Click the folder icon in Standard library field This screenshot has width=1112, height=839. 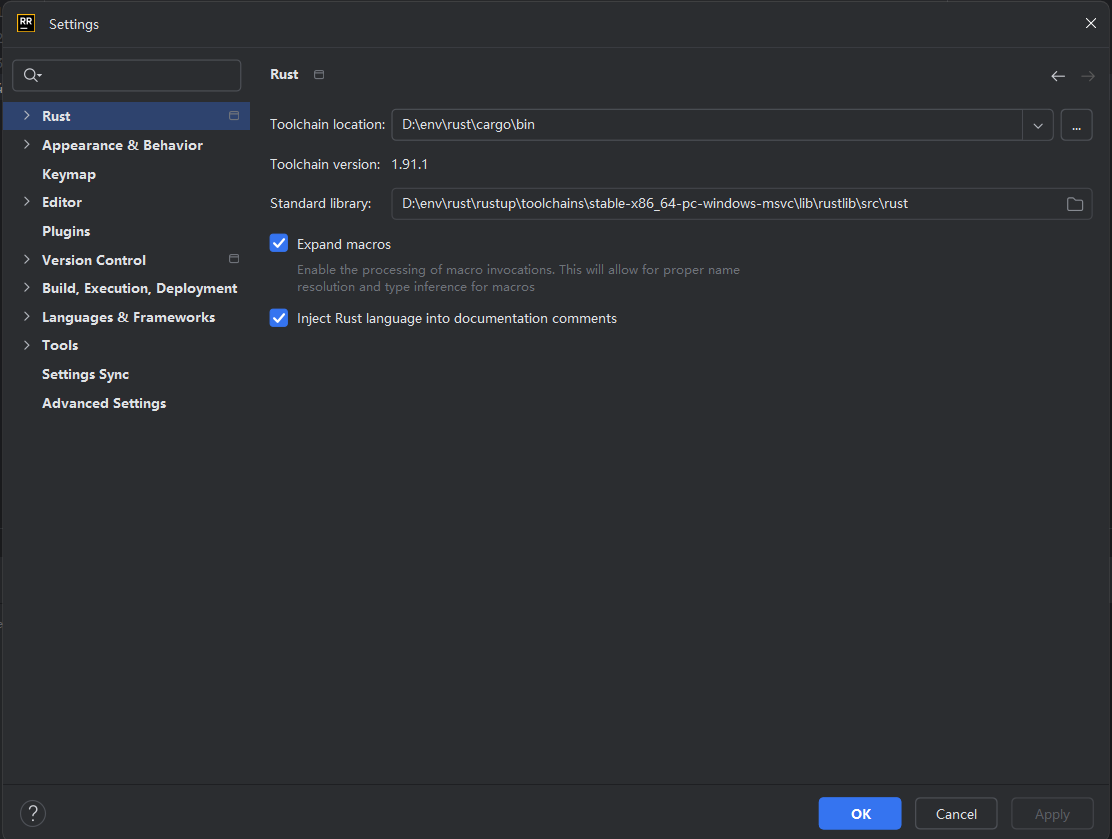tap(1074, 204)
